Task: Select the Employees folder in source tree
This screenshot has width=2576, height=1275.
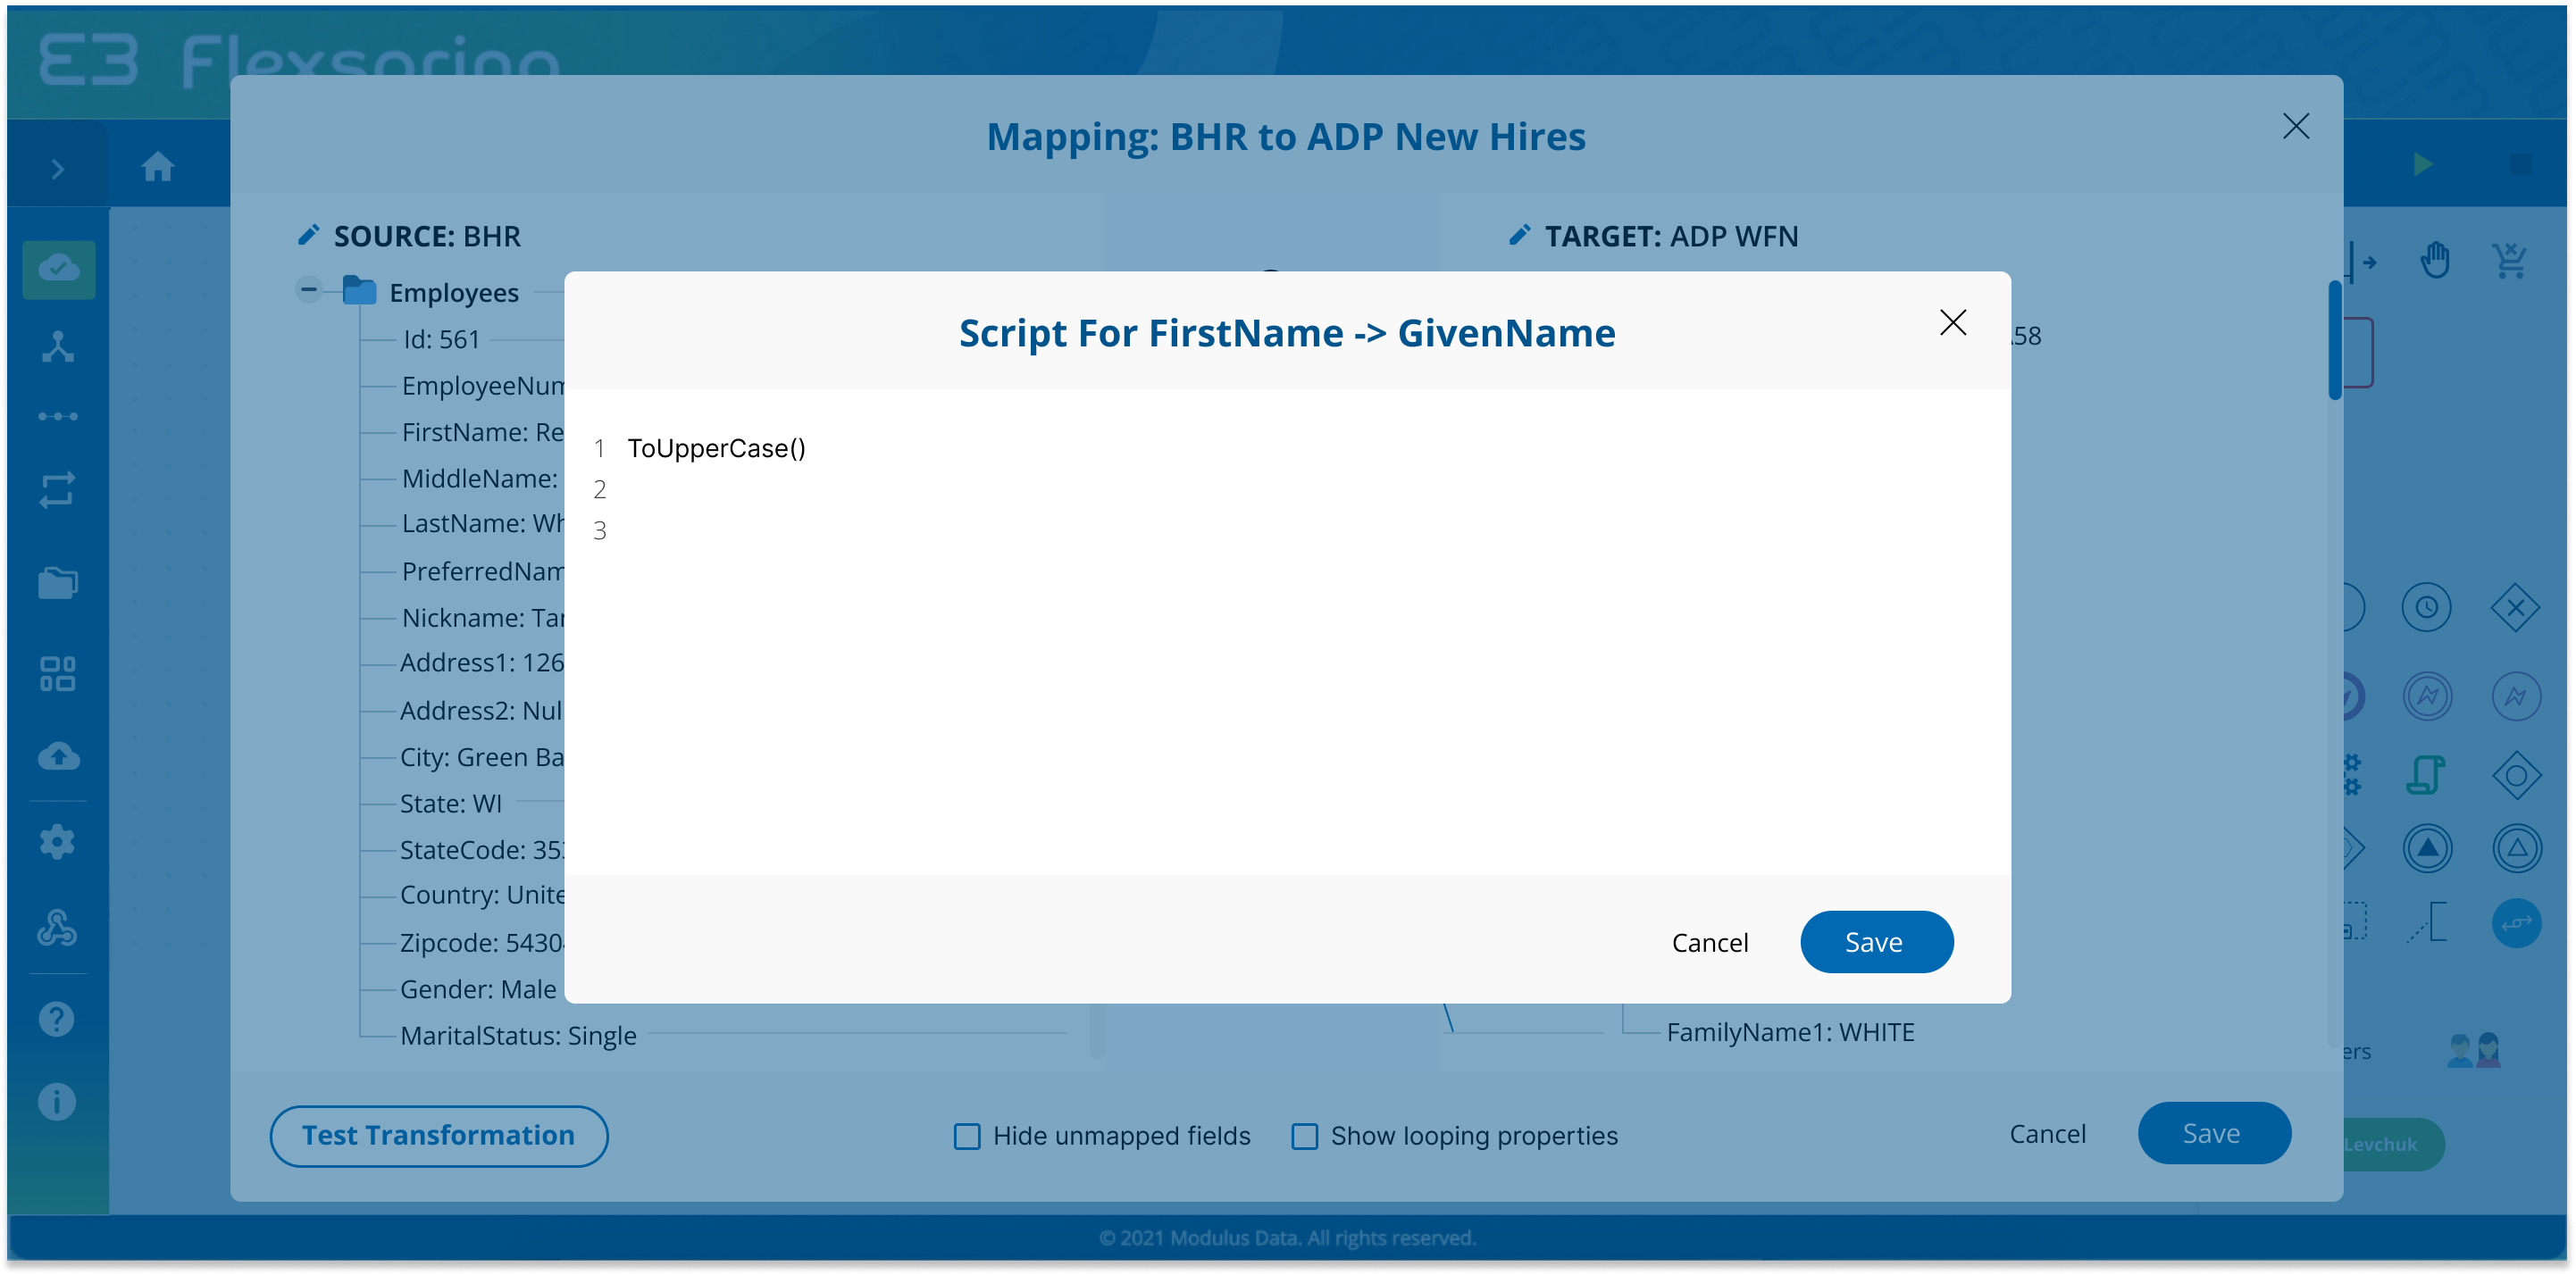Action: [430, 292]
